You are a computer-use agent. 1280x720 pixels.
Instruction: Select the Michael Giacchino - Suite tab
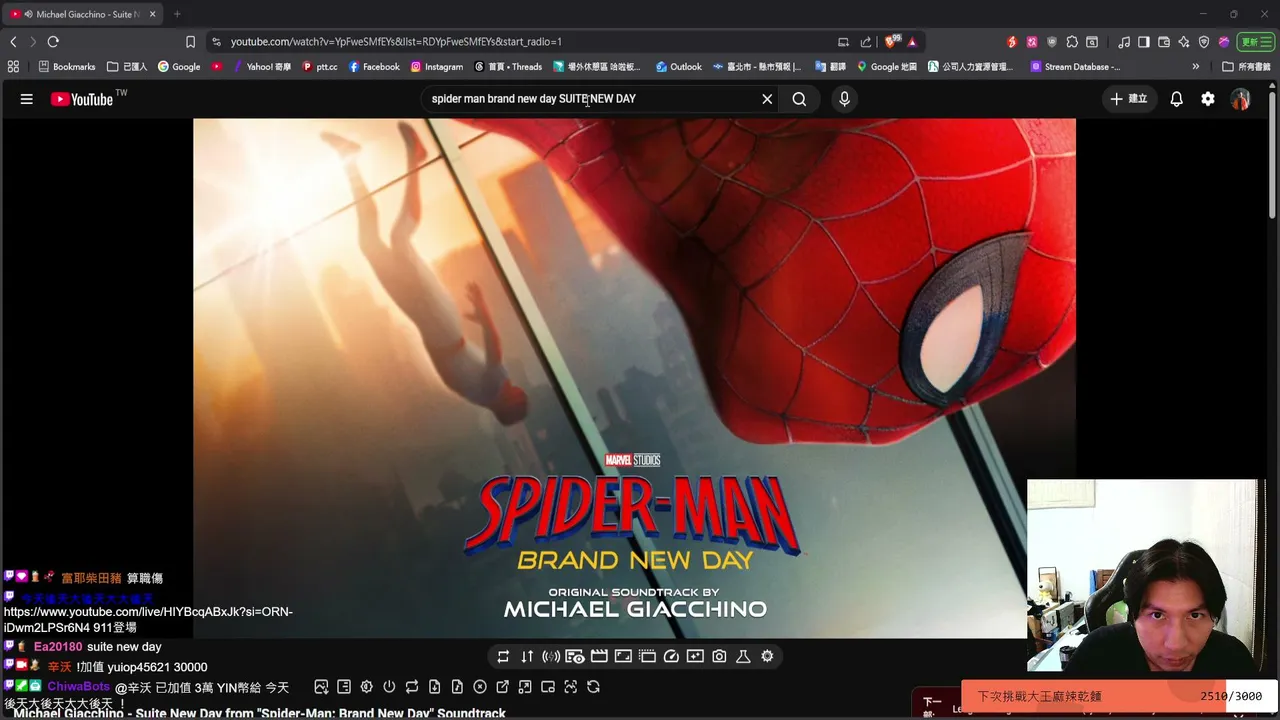(84, 14)
